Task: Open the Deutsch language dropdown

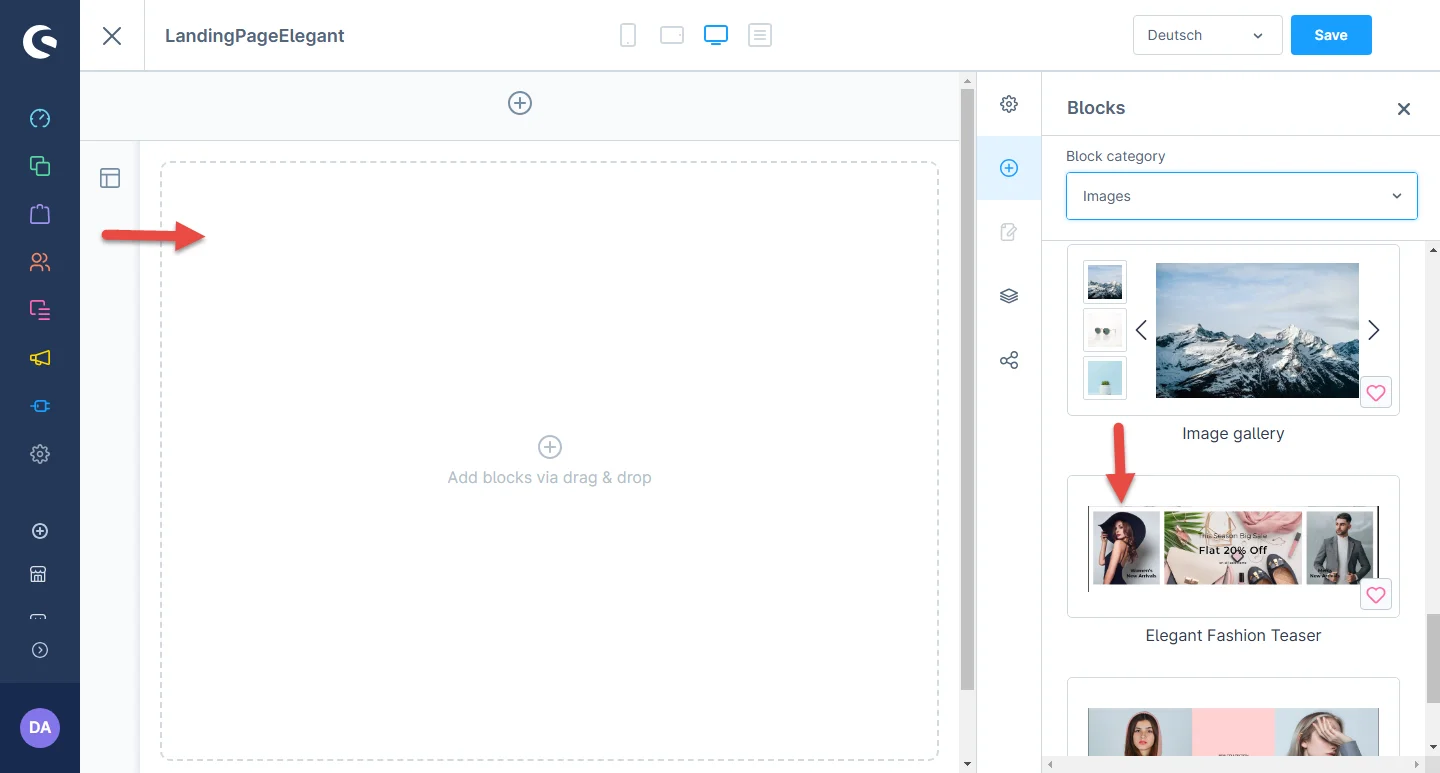Action: (1207, 35)
